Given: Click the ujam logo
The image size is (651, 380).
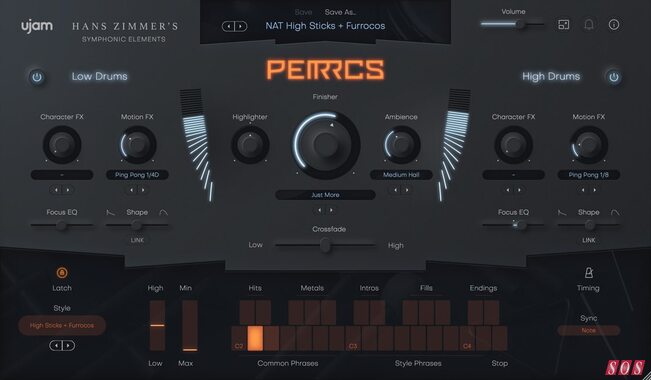Looking at the screenshot, I should click(37, 26).
